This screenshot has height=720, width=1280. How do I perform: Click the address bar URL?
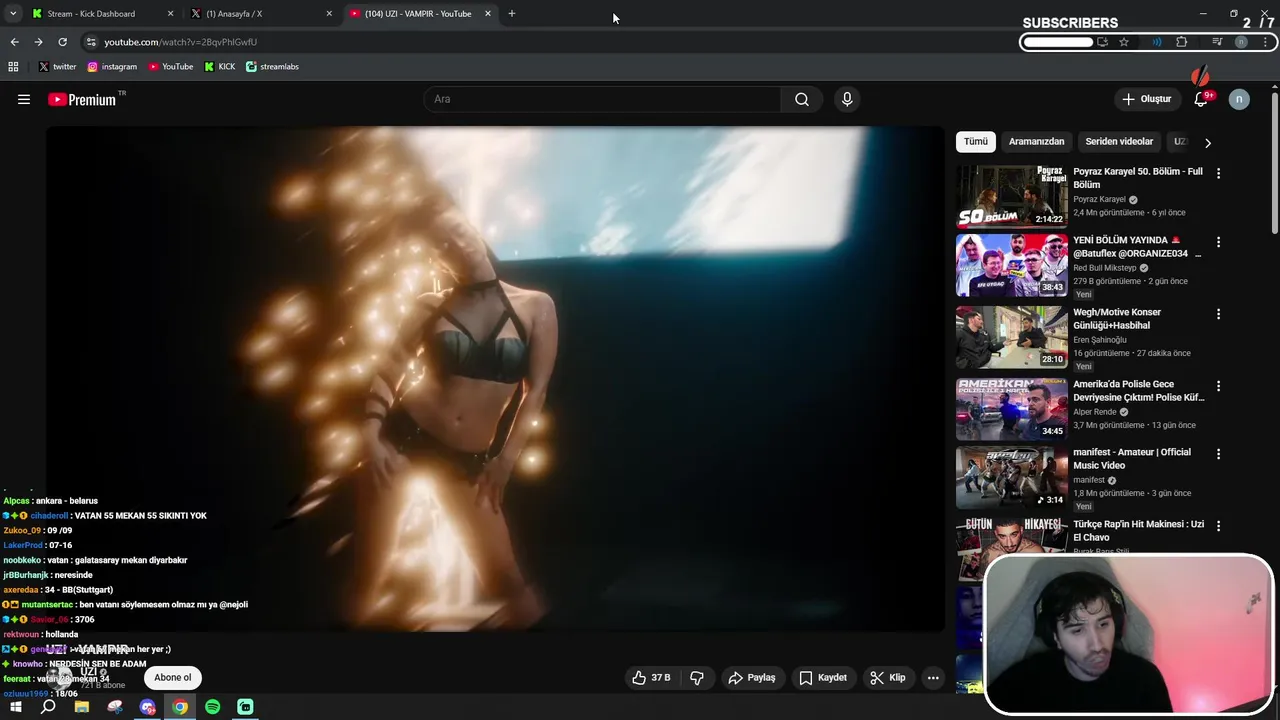[181, 42]
